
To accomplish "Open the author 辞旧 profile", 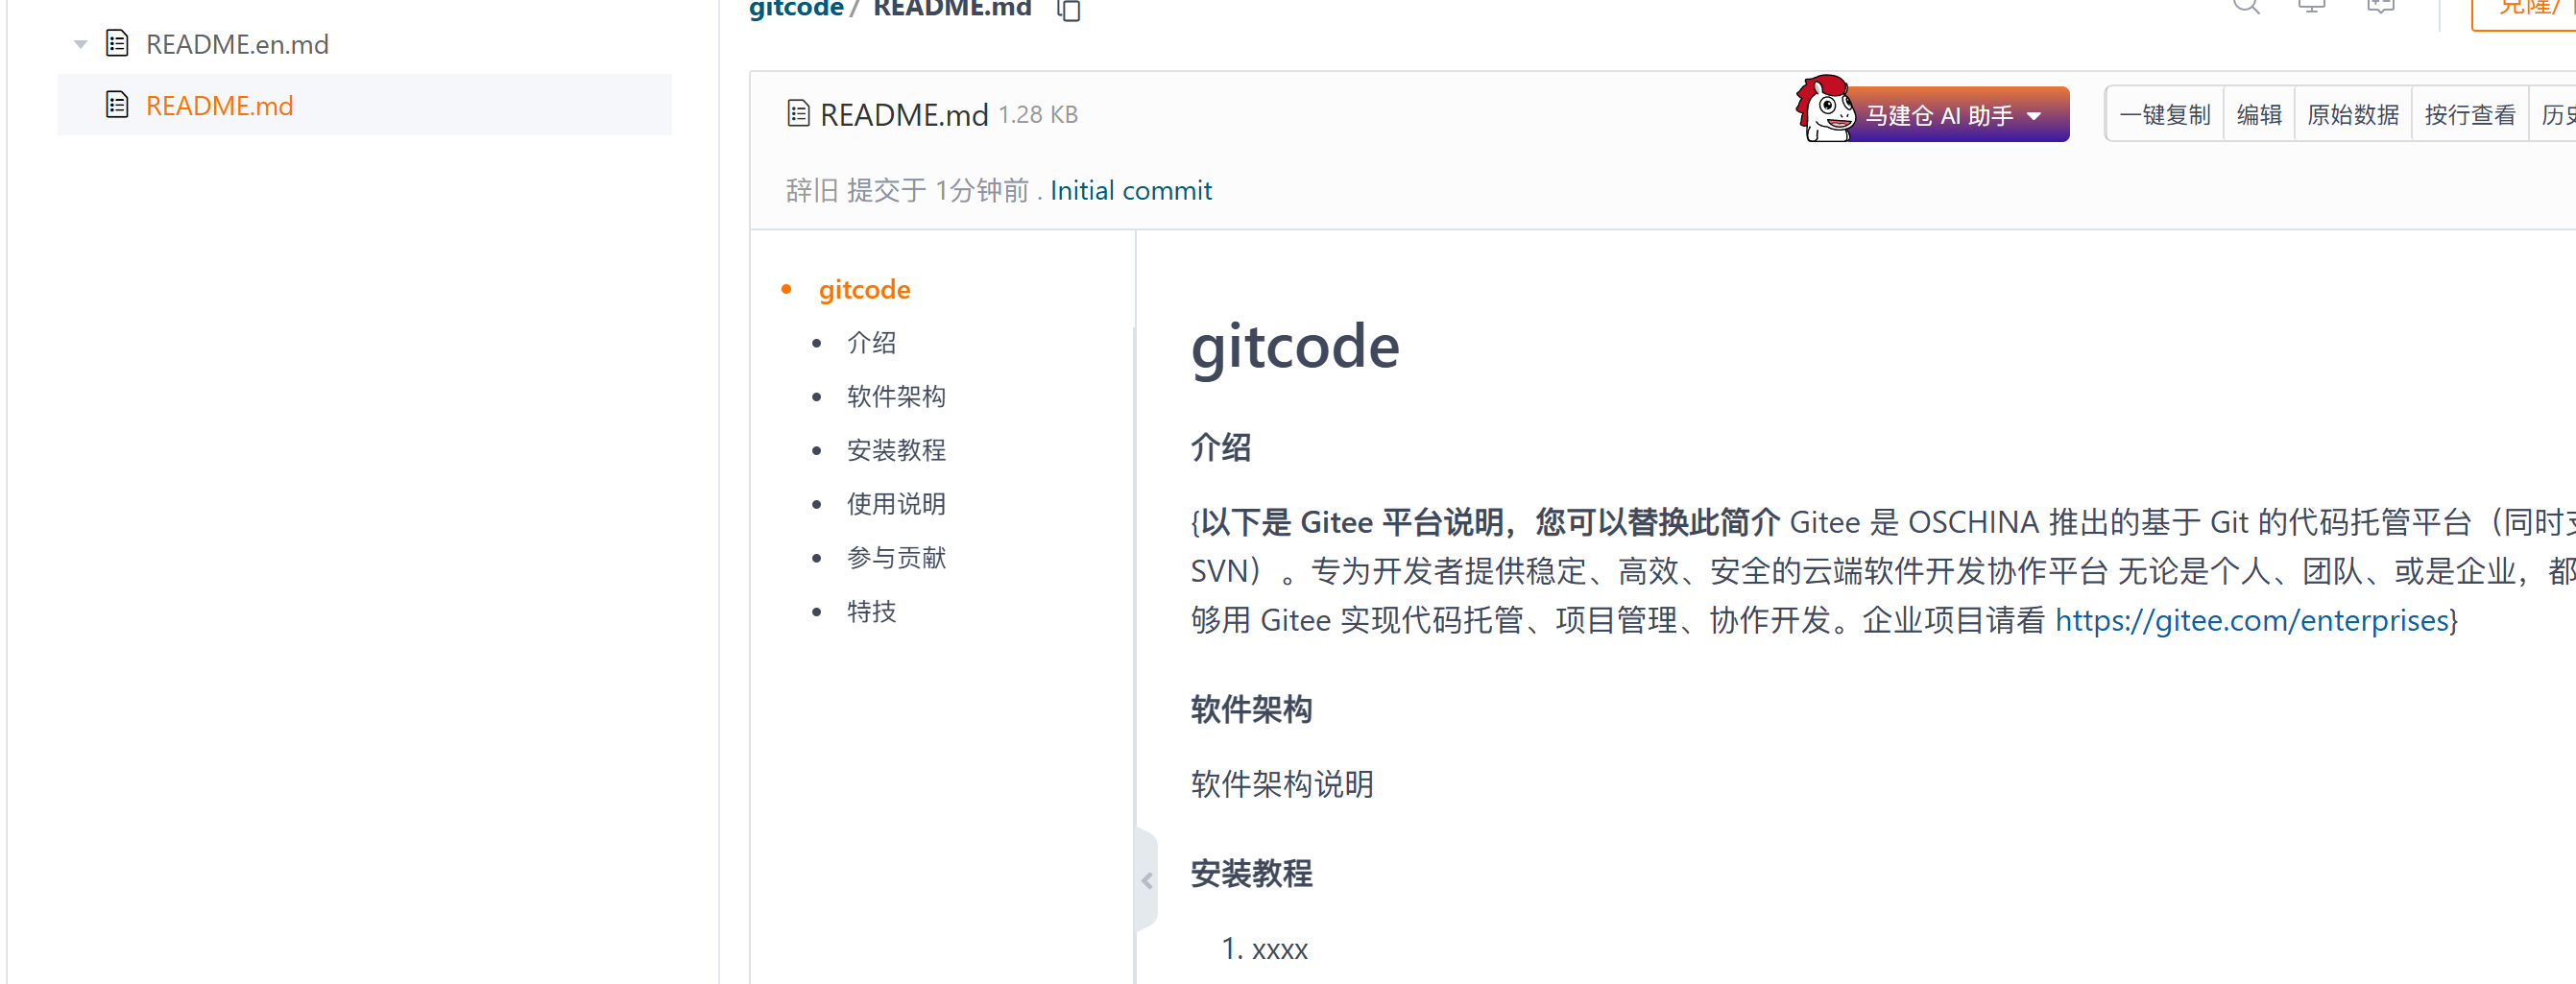I will point(811,190).
